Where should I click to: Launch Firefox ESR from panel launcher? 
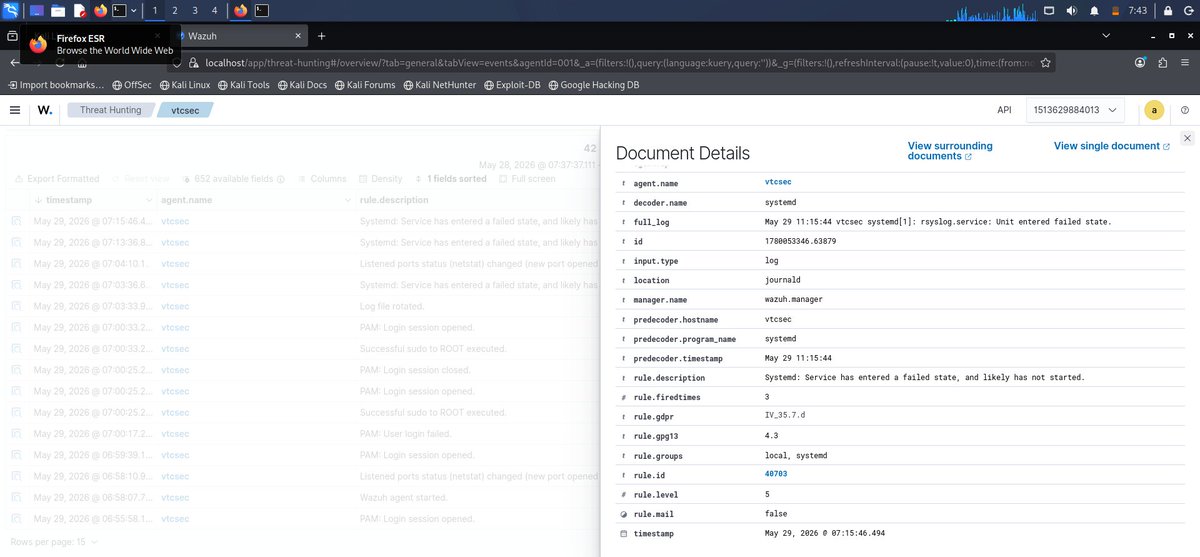click(x=100, y=11)
